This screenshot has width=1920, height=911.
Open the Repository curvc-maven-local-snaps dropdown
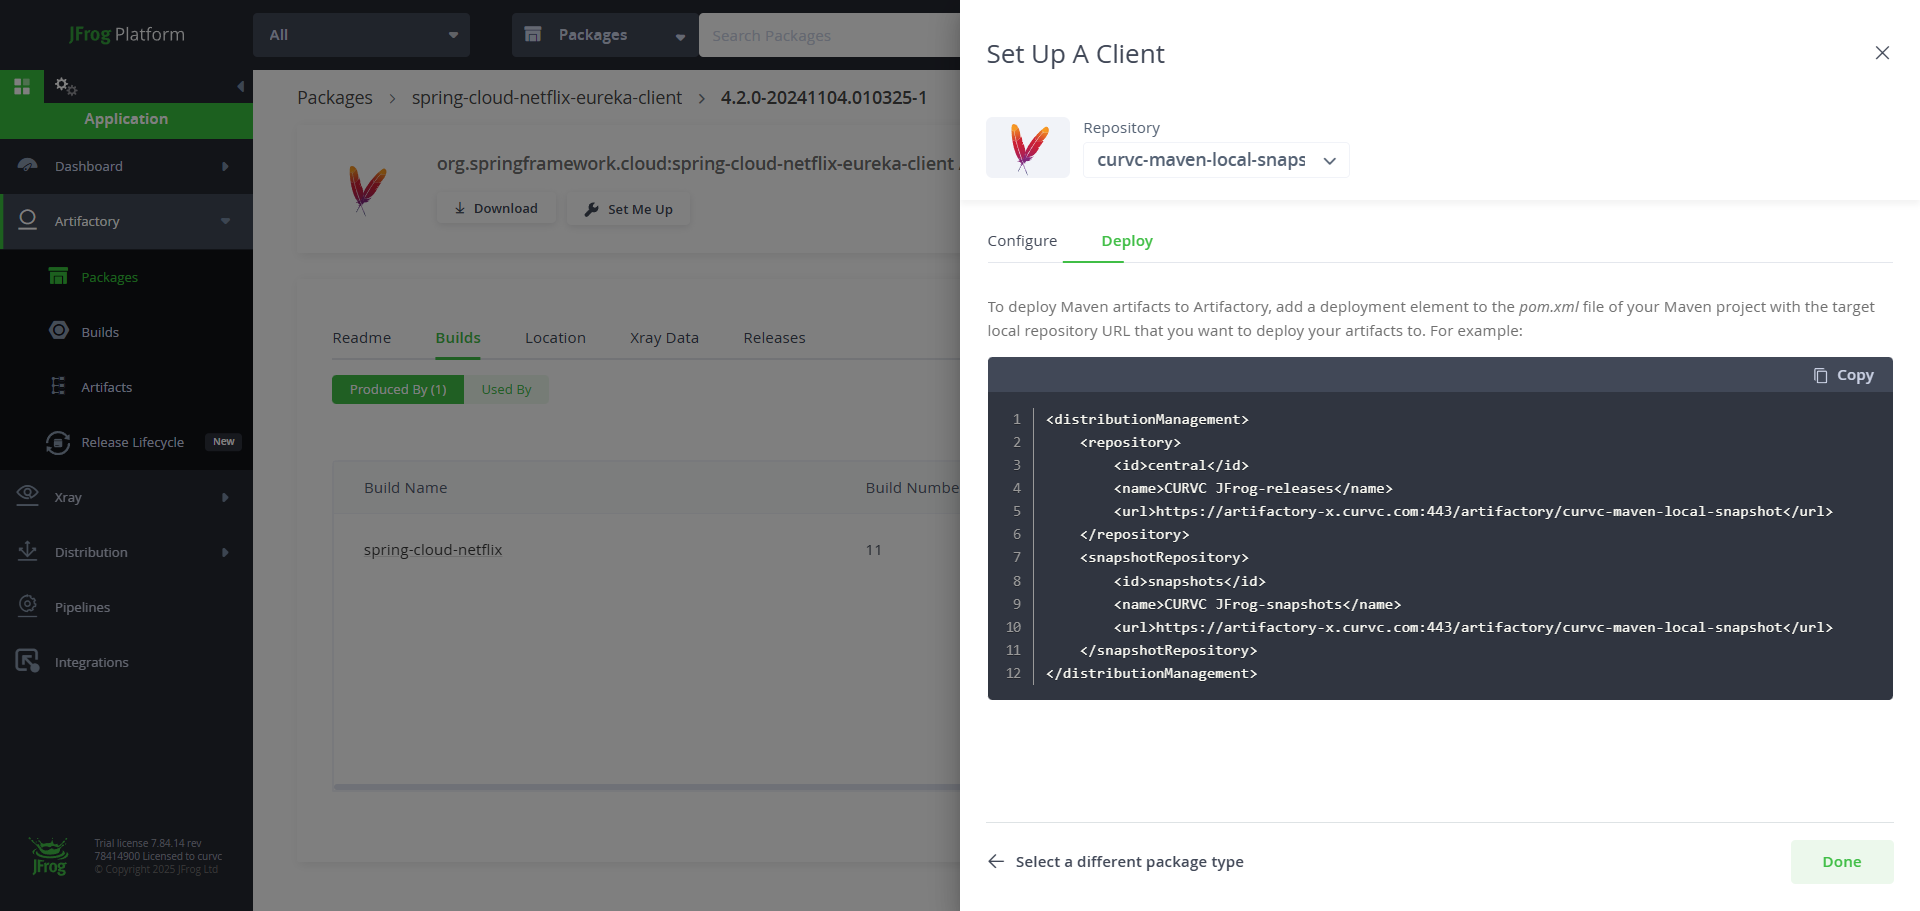point(1216,160)
